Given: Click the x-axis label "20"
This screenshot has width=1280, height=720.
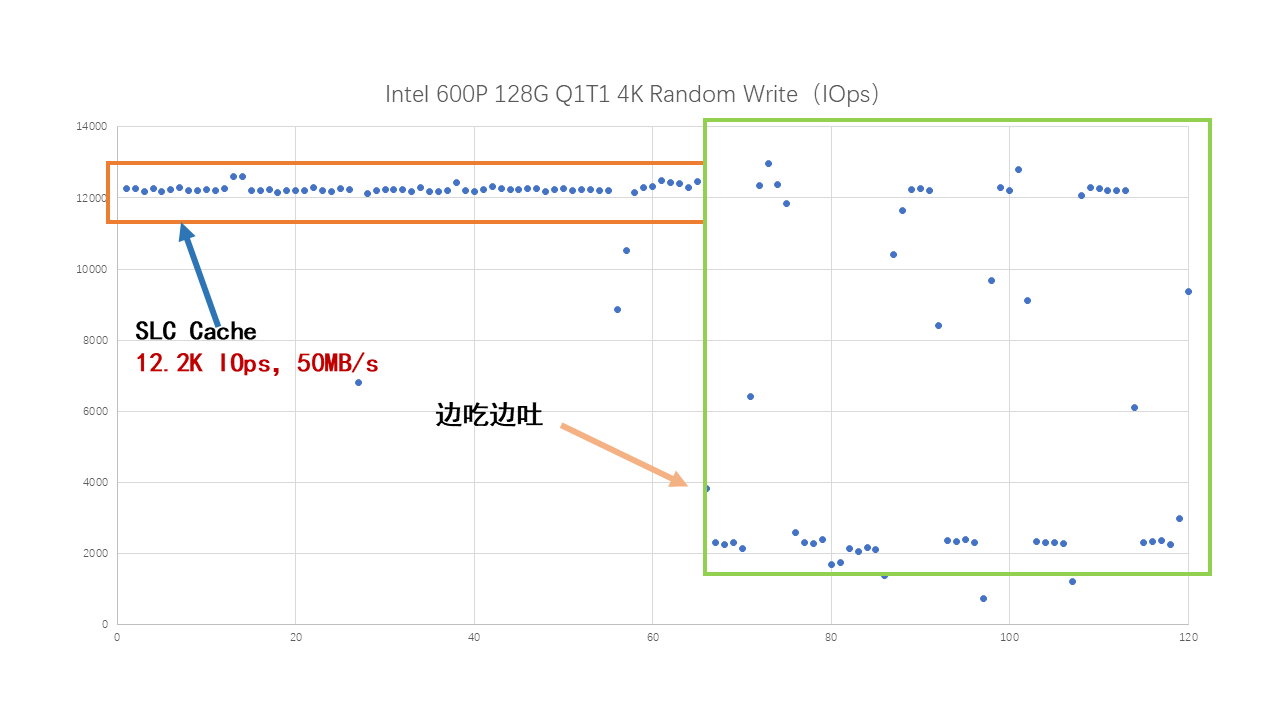Looking at the screenshot, I should (296, 637).
